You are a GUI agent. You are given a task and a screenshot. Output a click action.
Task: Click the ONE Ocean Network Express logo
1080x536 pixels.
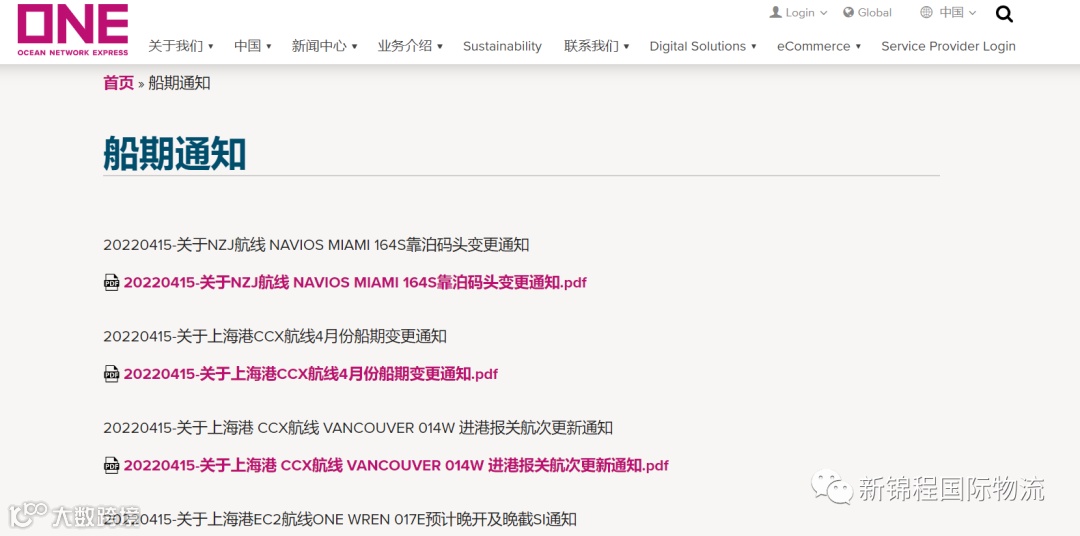[73, 30]
